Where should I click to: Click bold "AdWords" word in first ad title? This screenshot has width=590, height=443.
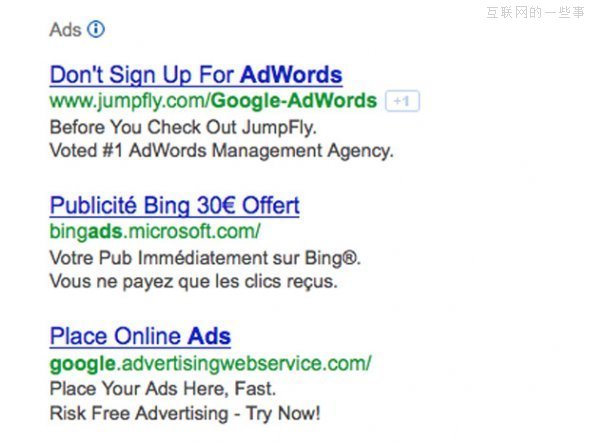tap(291, 75)
